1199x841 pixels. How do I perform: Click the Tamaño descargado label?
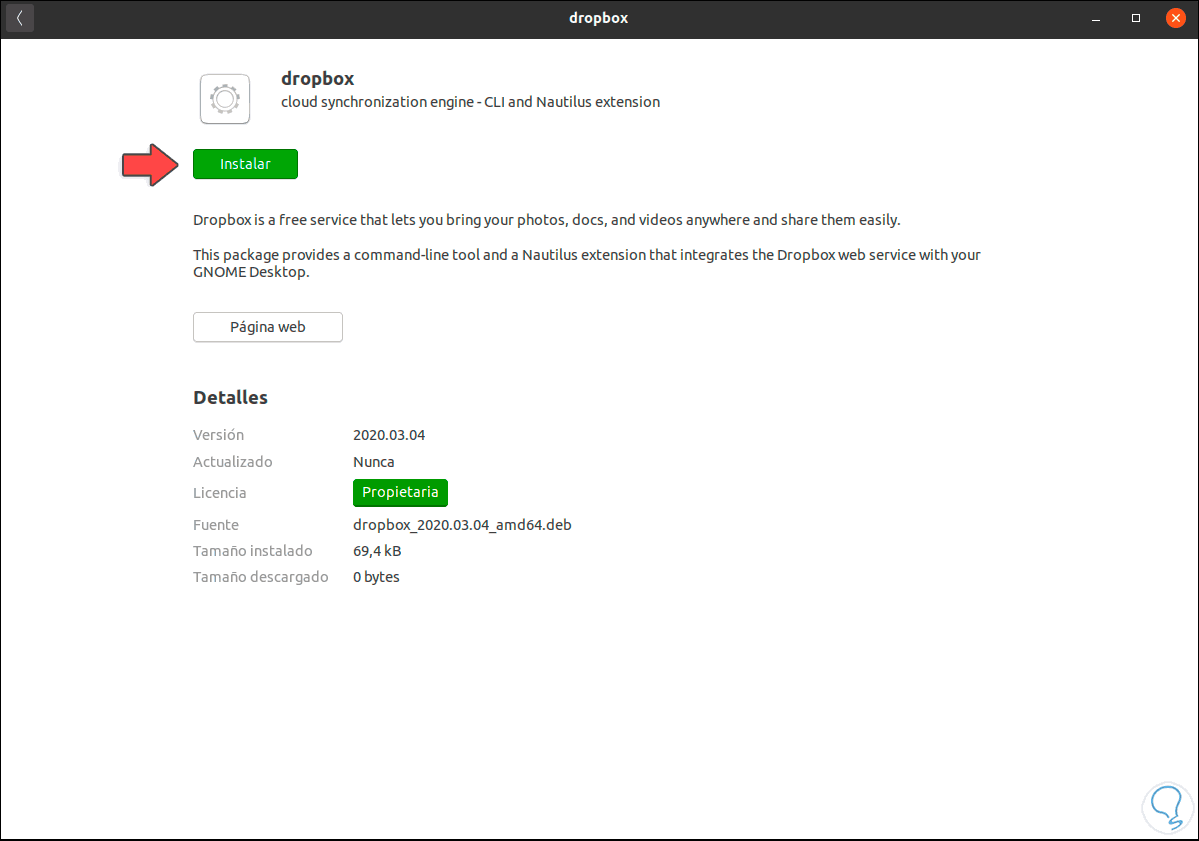[261, 577]
